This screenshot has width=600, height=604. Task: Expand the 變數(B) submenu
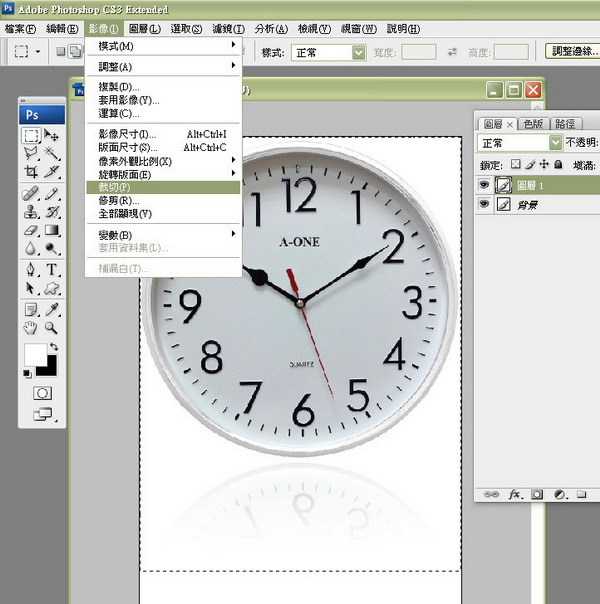click(x=163, y=235)
